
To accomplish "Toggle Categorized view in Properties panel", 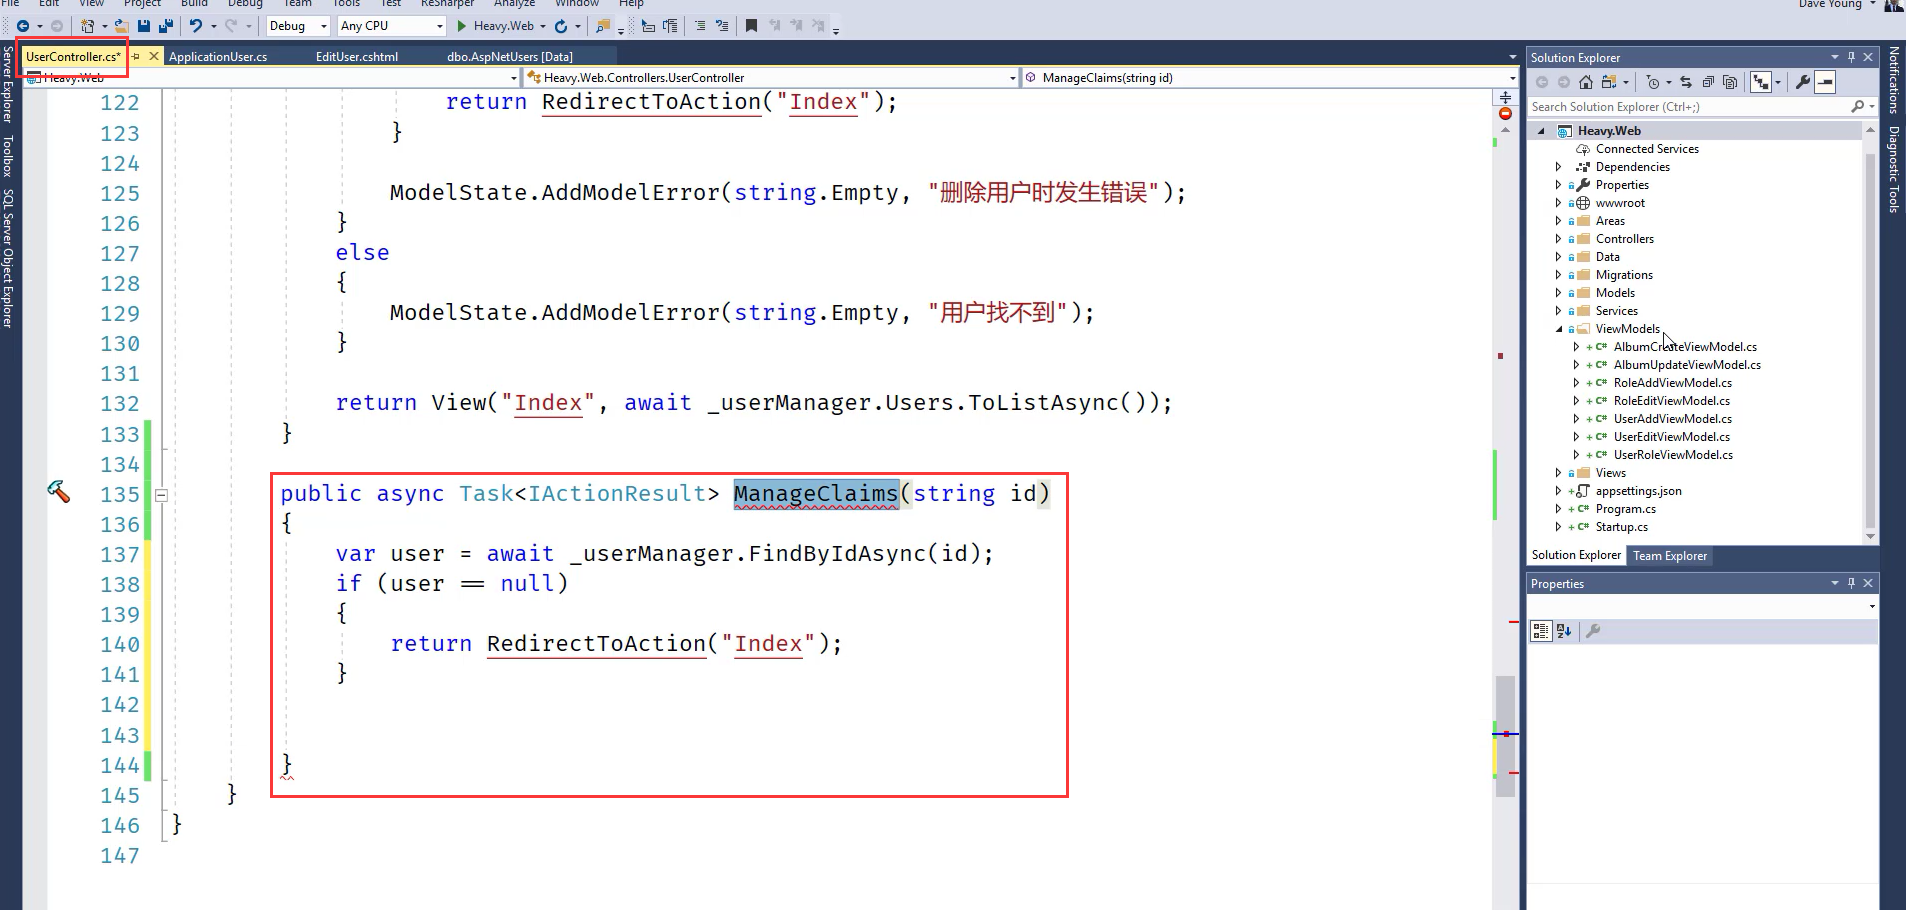I will coord(1541,631).
